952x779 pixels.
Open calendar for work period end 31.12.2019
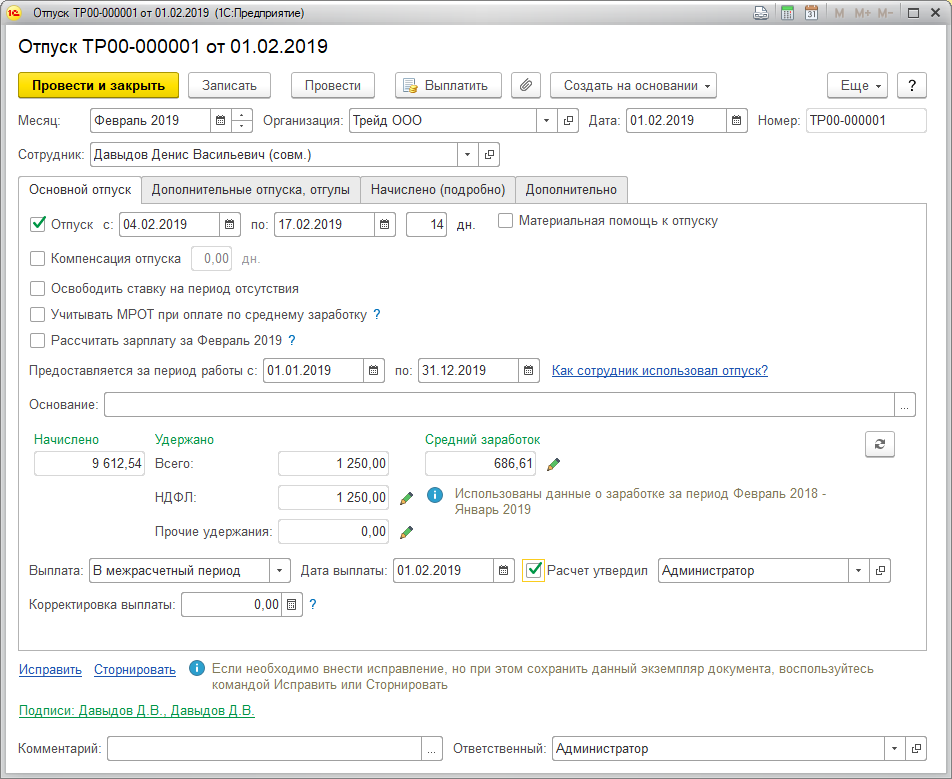click(x=528, y=370)
